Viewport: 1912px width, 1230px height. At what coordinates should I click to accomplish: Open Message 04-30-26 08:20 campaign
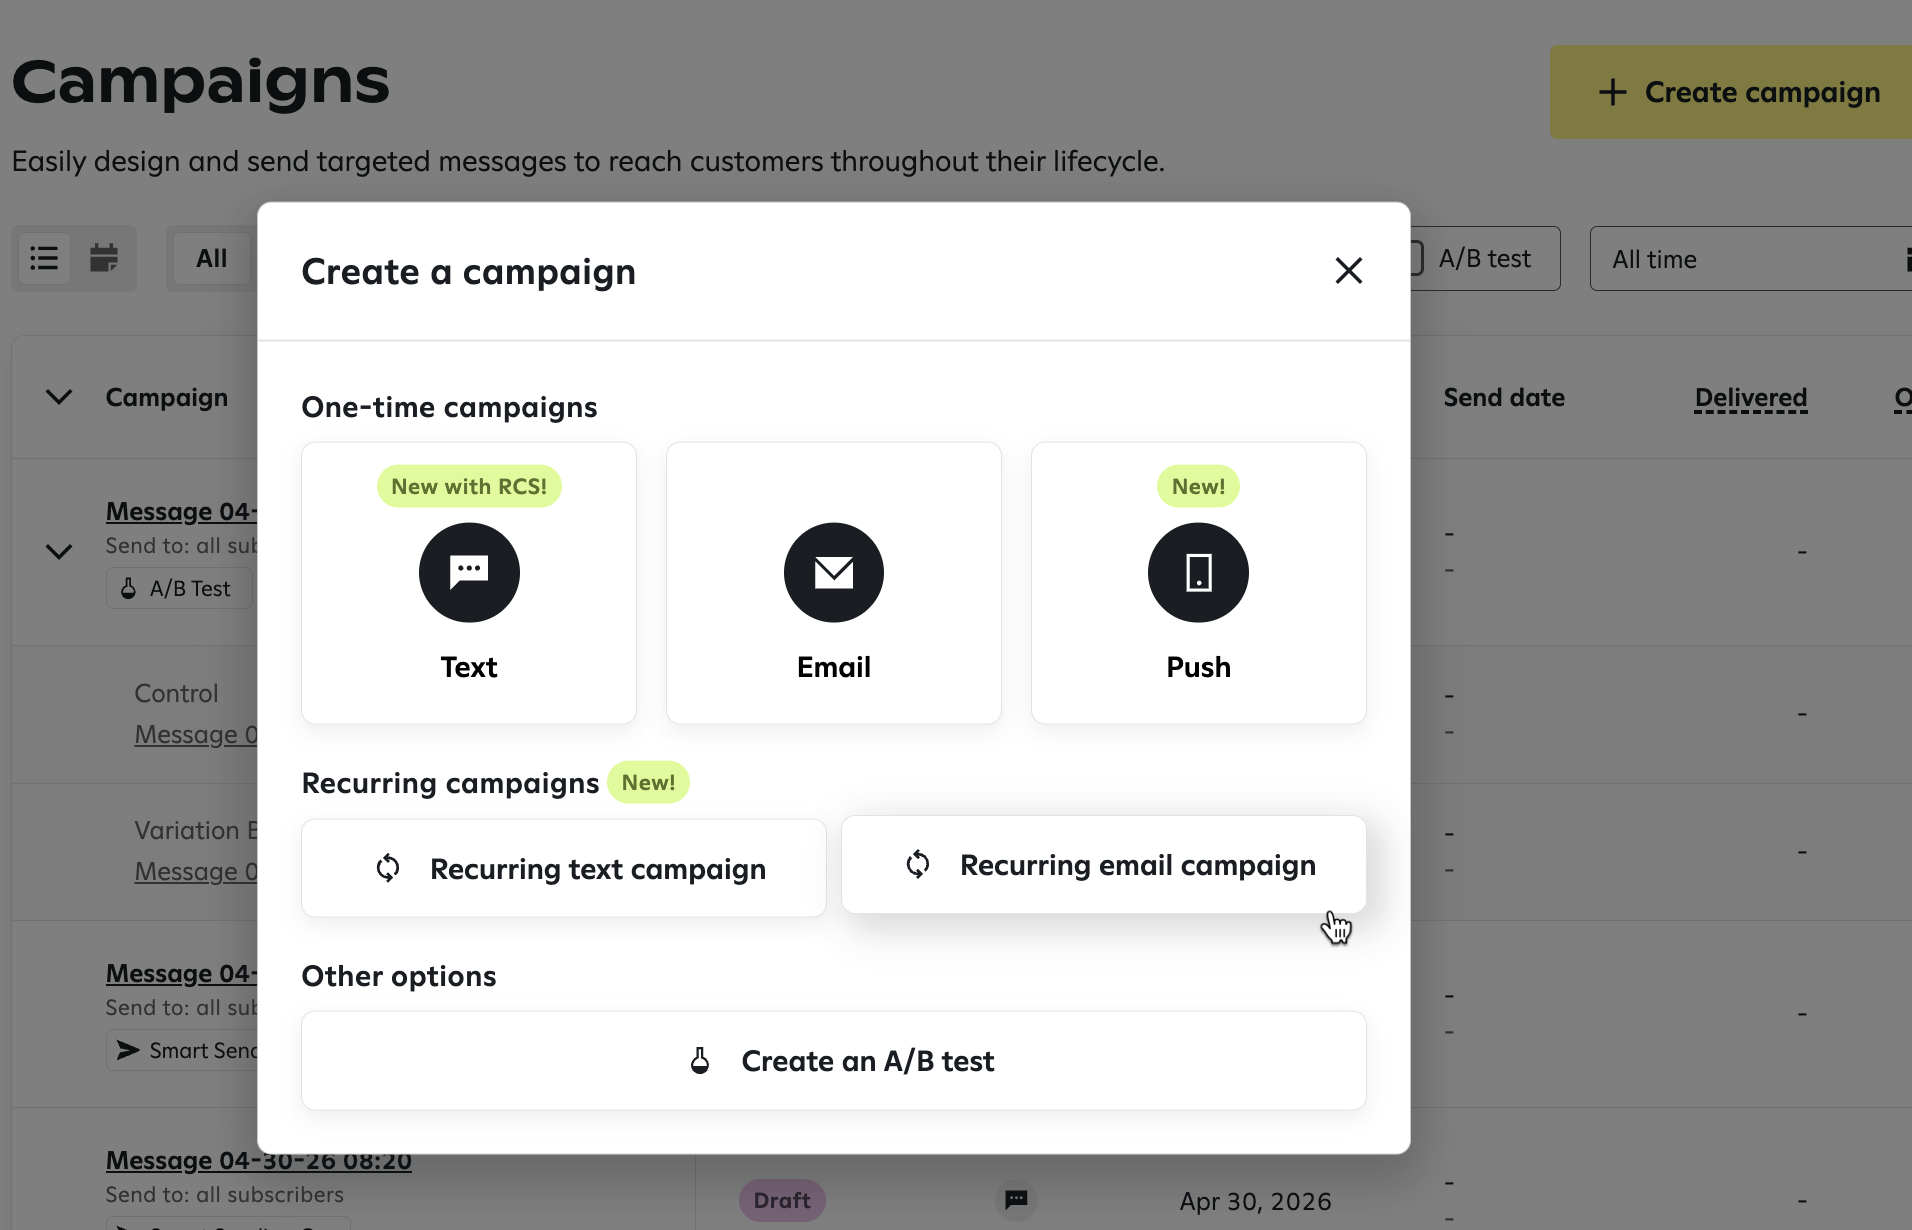[x=259, y=1160]
